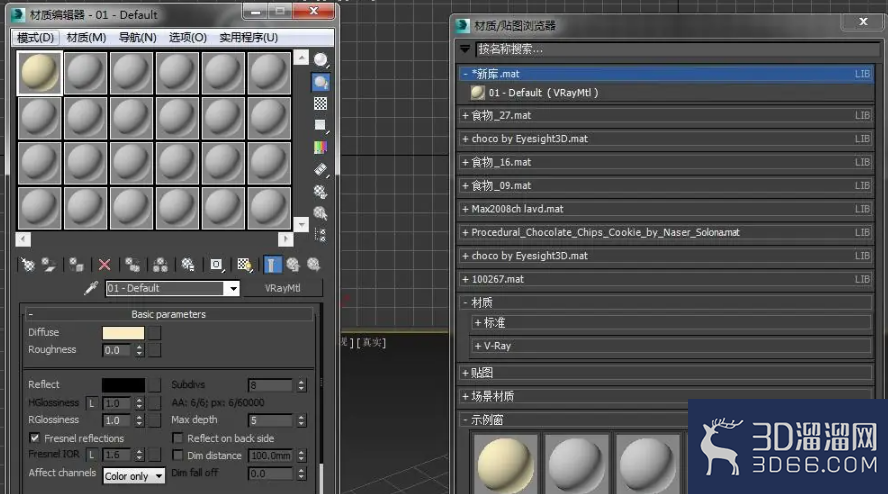The width and height of the screenshot is (888, 494).
Task: Open the 01 - Default material name dropdown
Action: 233,288
